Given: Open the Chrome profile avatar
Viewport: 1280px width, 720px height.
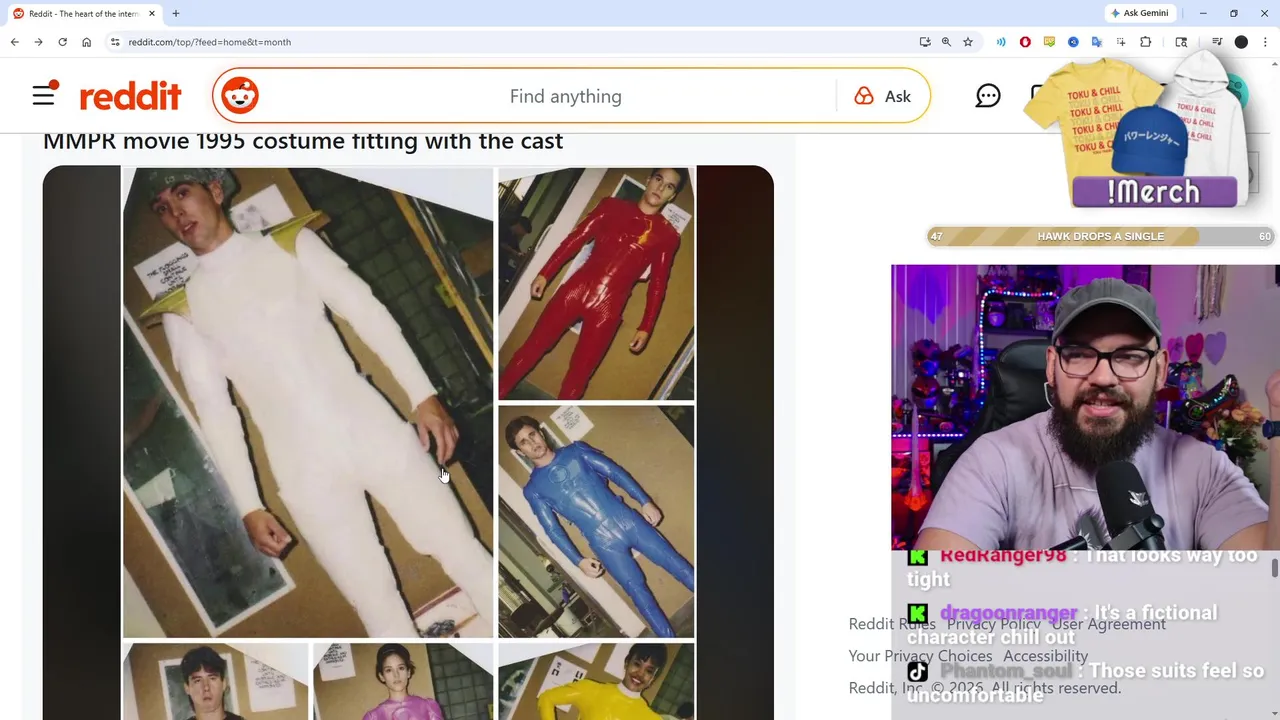Looking at the screenshot, I should tap(1241, 42).
